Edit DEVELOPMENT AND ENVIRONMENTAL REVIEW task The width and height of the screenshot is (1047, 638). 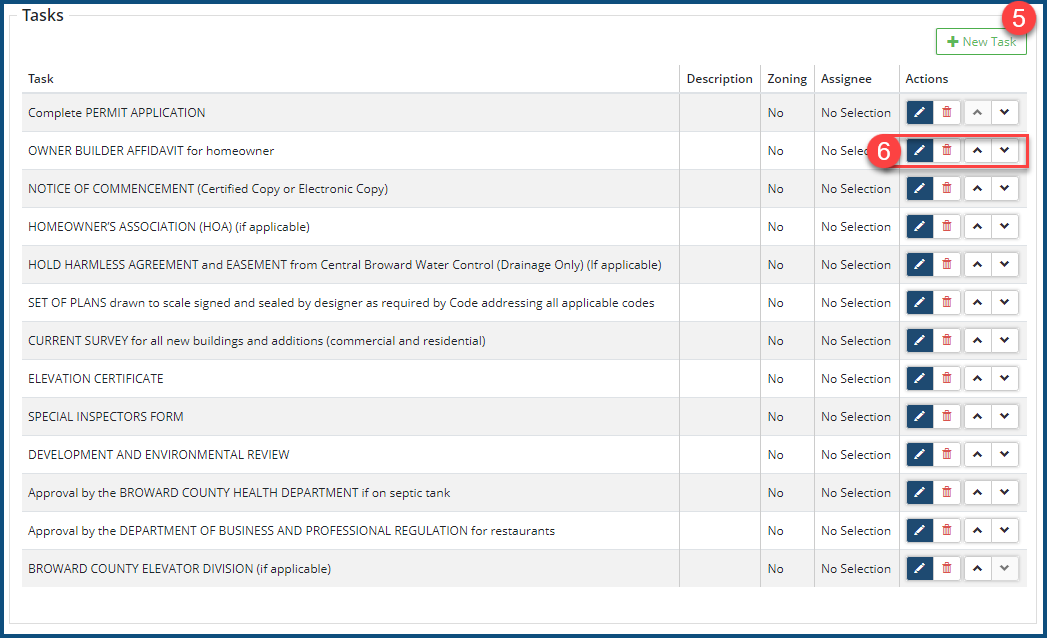pyautogui.click(x=919, y=455)
